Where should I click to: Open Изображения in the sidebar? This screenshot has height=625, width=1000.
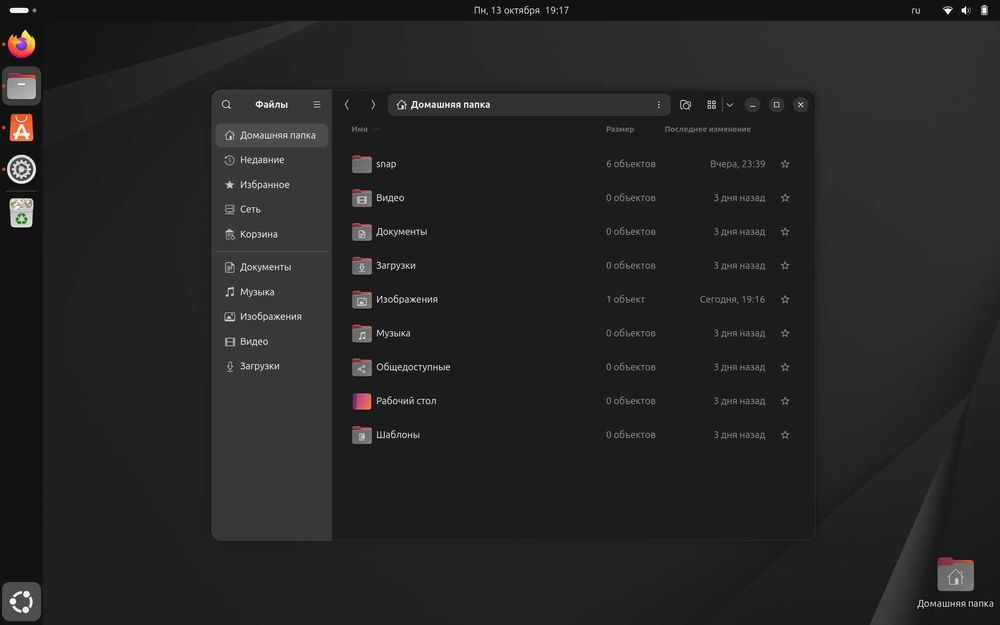click(272, 316)
